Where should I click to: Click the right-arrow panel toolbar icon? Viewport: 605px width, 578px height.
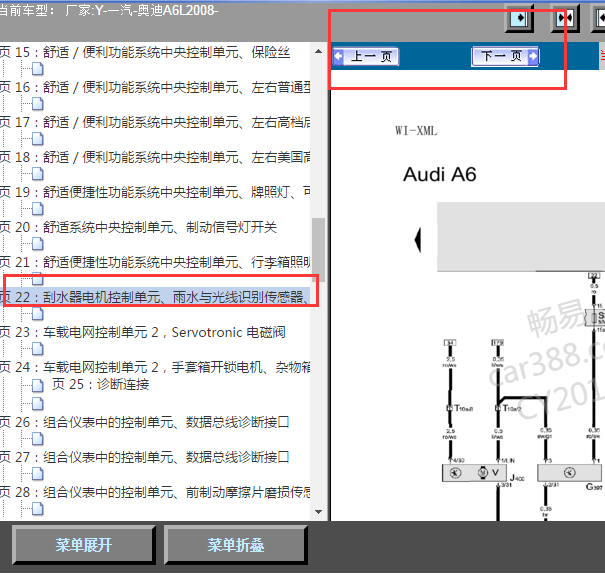click(x=519, y=19)
